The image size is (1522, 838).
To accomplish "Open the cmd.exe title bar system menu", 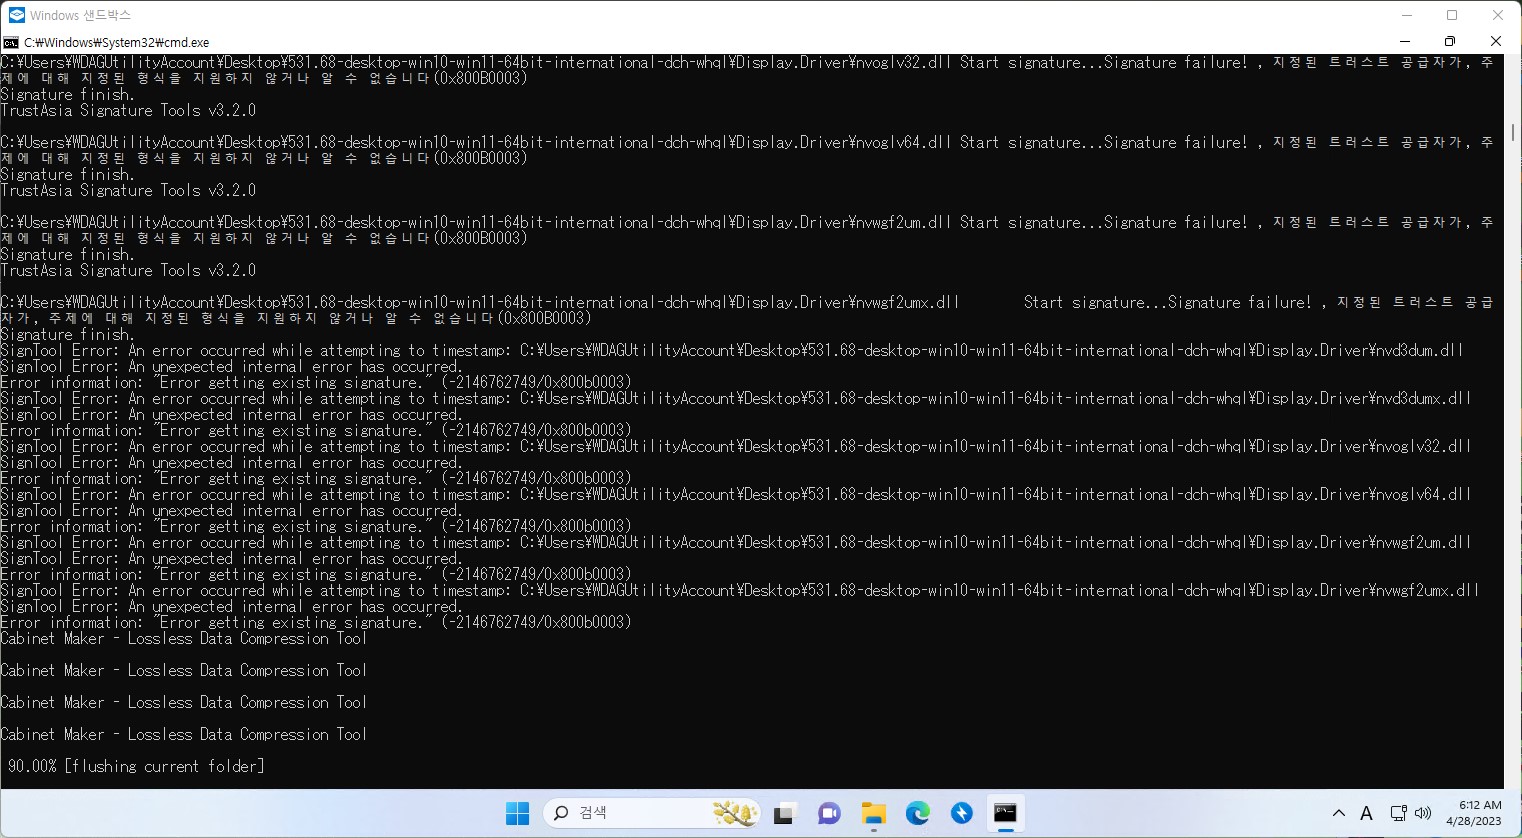I will tap(10, 42).
